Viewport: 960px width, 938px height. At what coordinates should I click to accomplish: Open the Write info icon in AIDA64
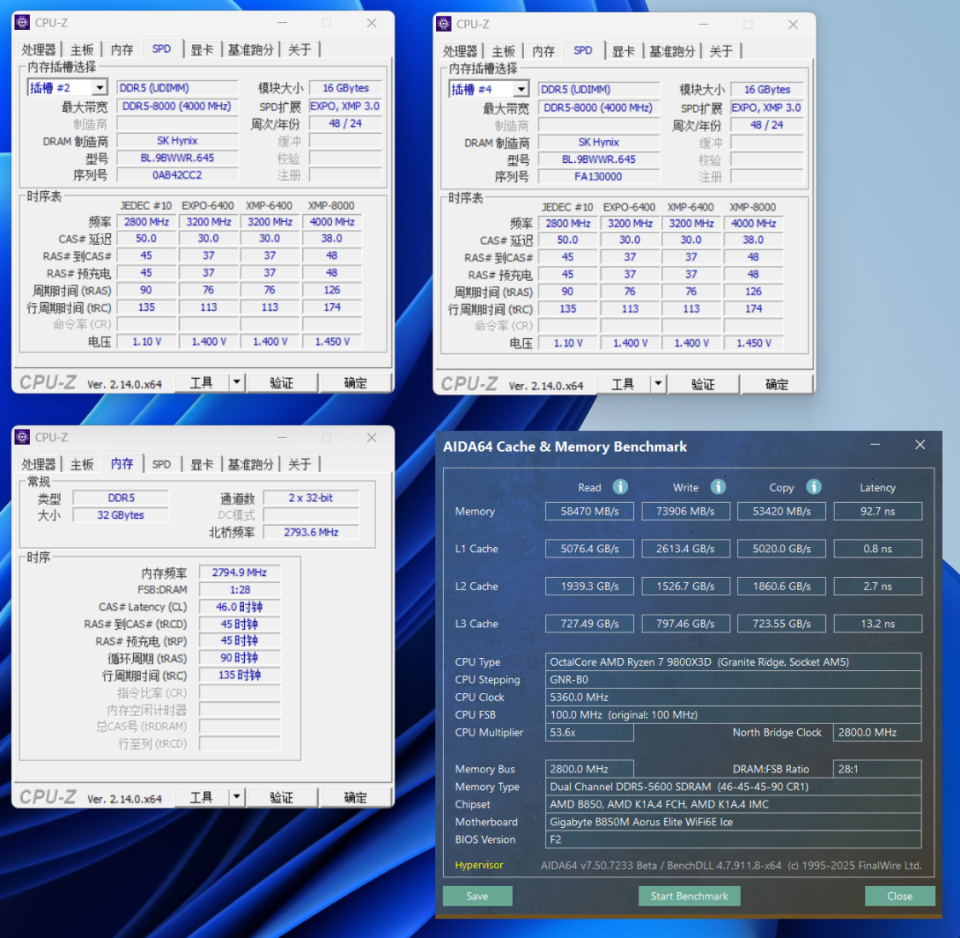(718, 487)
